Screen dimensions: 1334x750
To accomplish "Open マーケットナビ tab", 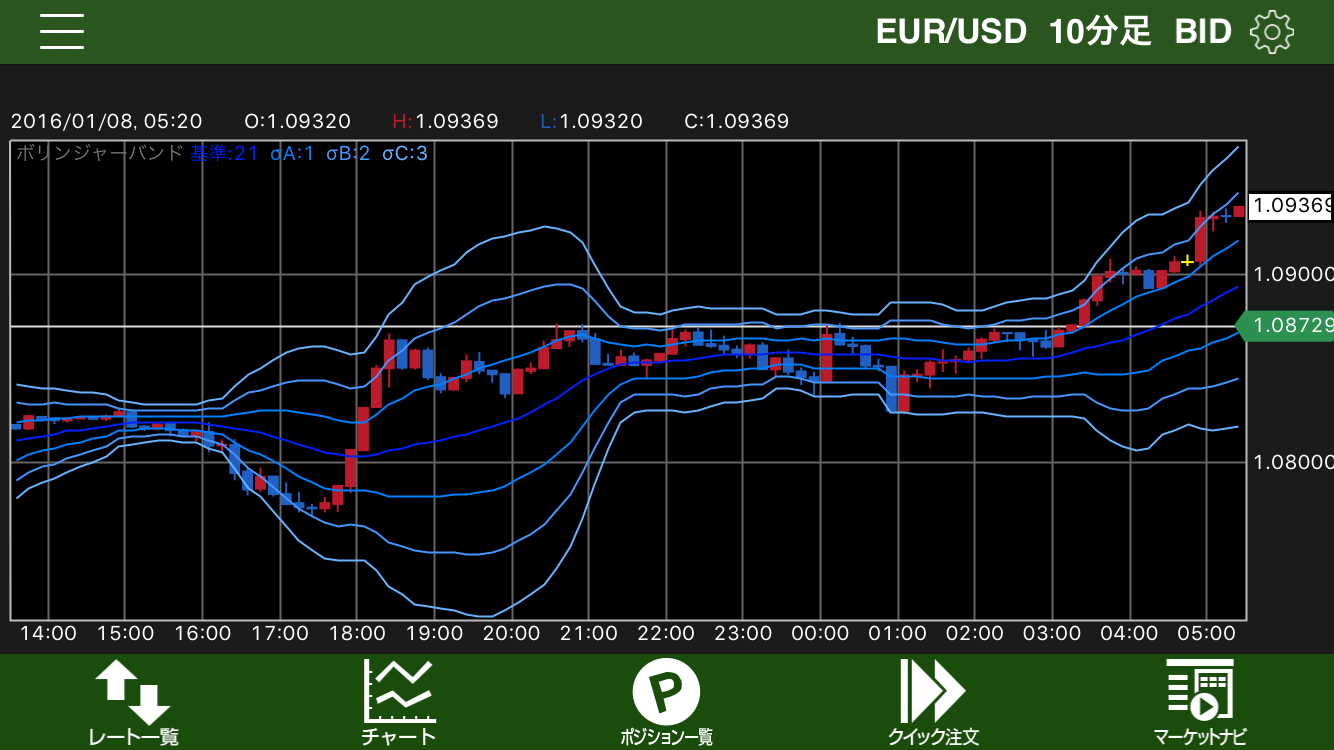I will click(1199, 737).
